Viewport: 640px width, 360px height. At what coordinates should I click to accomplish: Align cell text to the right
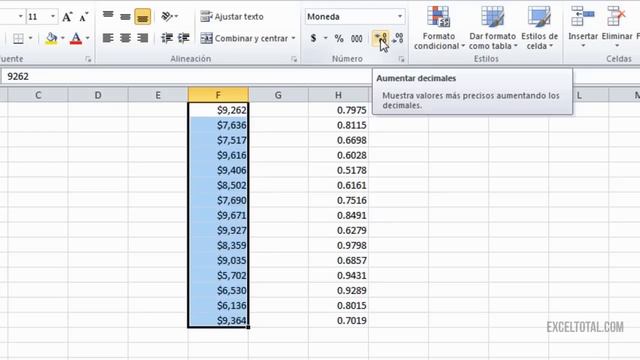click(x=142, y=38)
